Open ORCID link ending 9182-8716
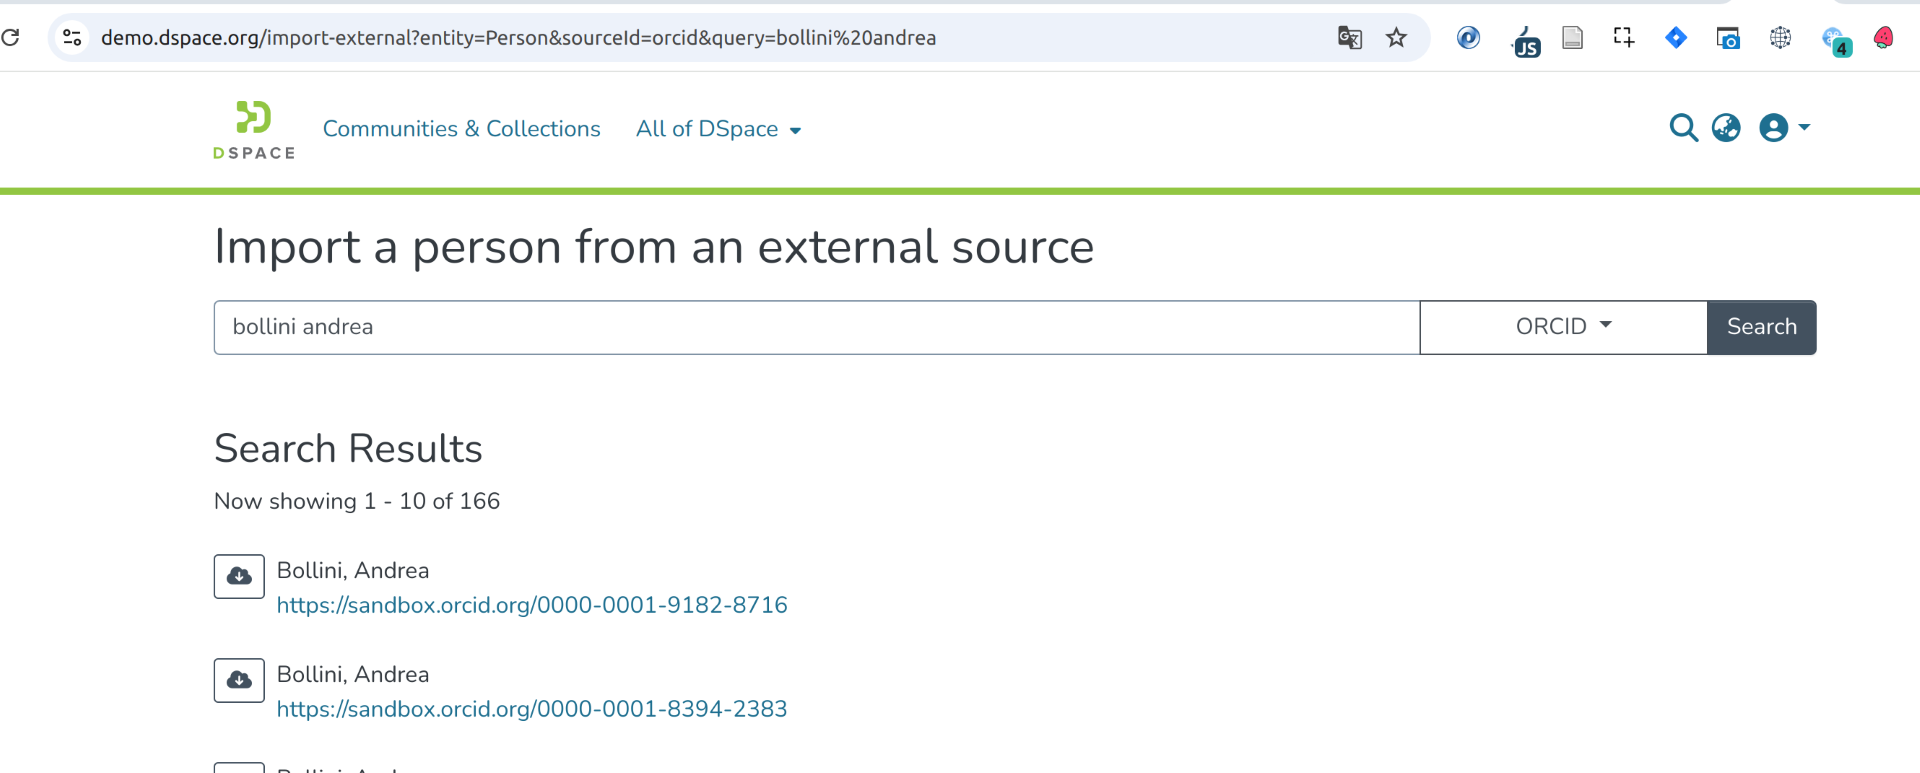The height and width of the screenshot is (773, 1920). point(532,605)
